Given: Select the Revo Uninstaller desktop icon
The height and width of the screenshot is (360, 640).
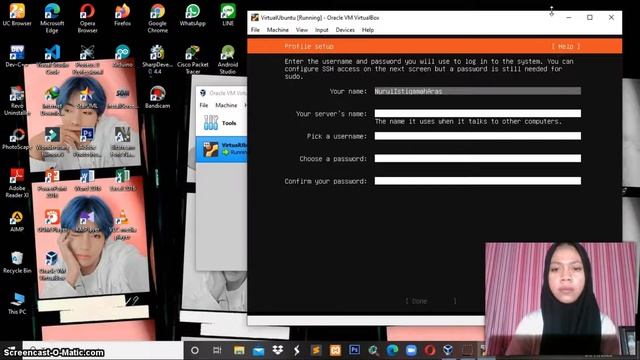Looking at the screenshot, I should point(17,101).
